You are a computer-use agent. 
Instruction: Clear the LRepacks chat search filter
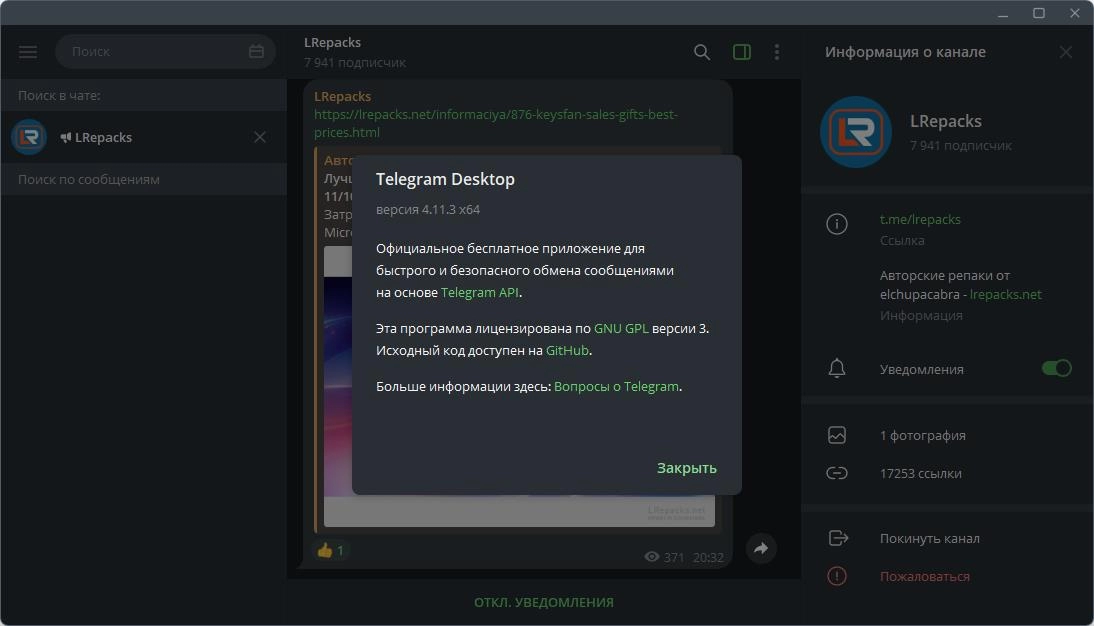point(260,137)
